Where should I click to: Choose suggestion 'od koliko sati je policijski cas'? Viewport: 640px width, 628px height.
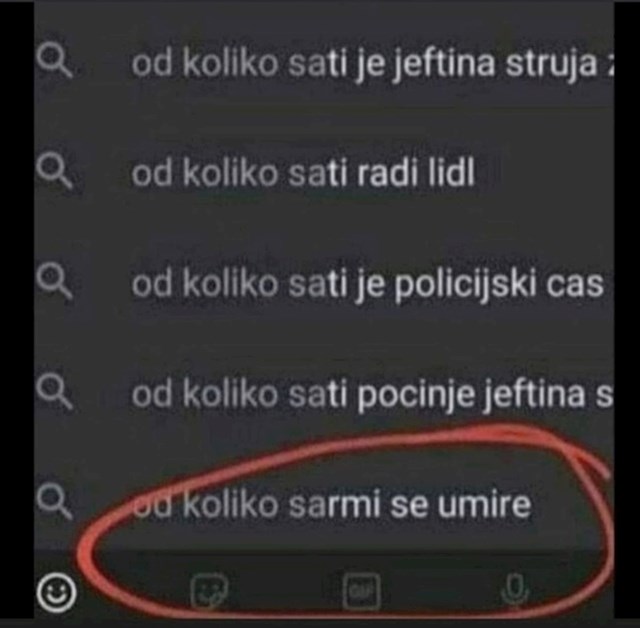367,284
